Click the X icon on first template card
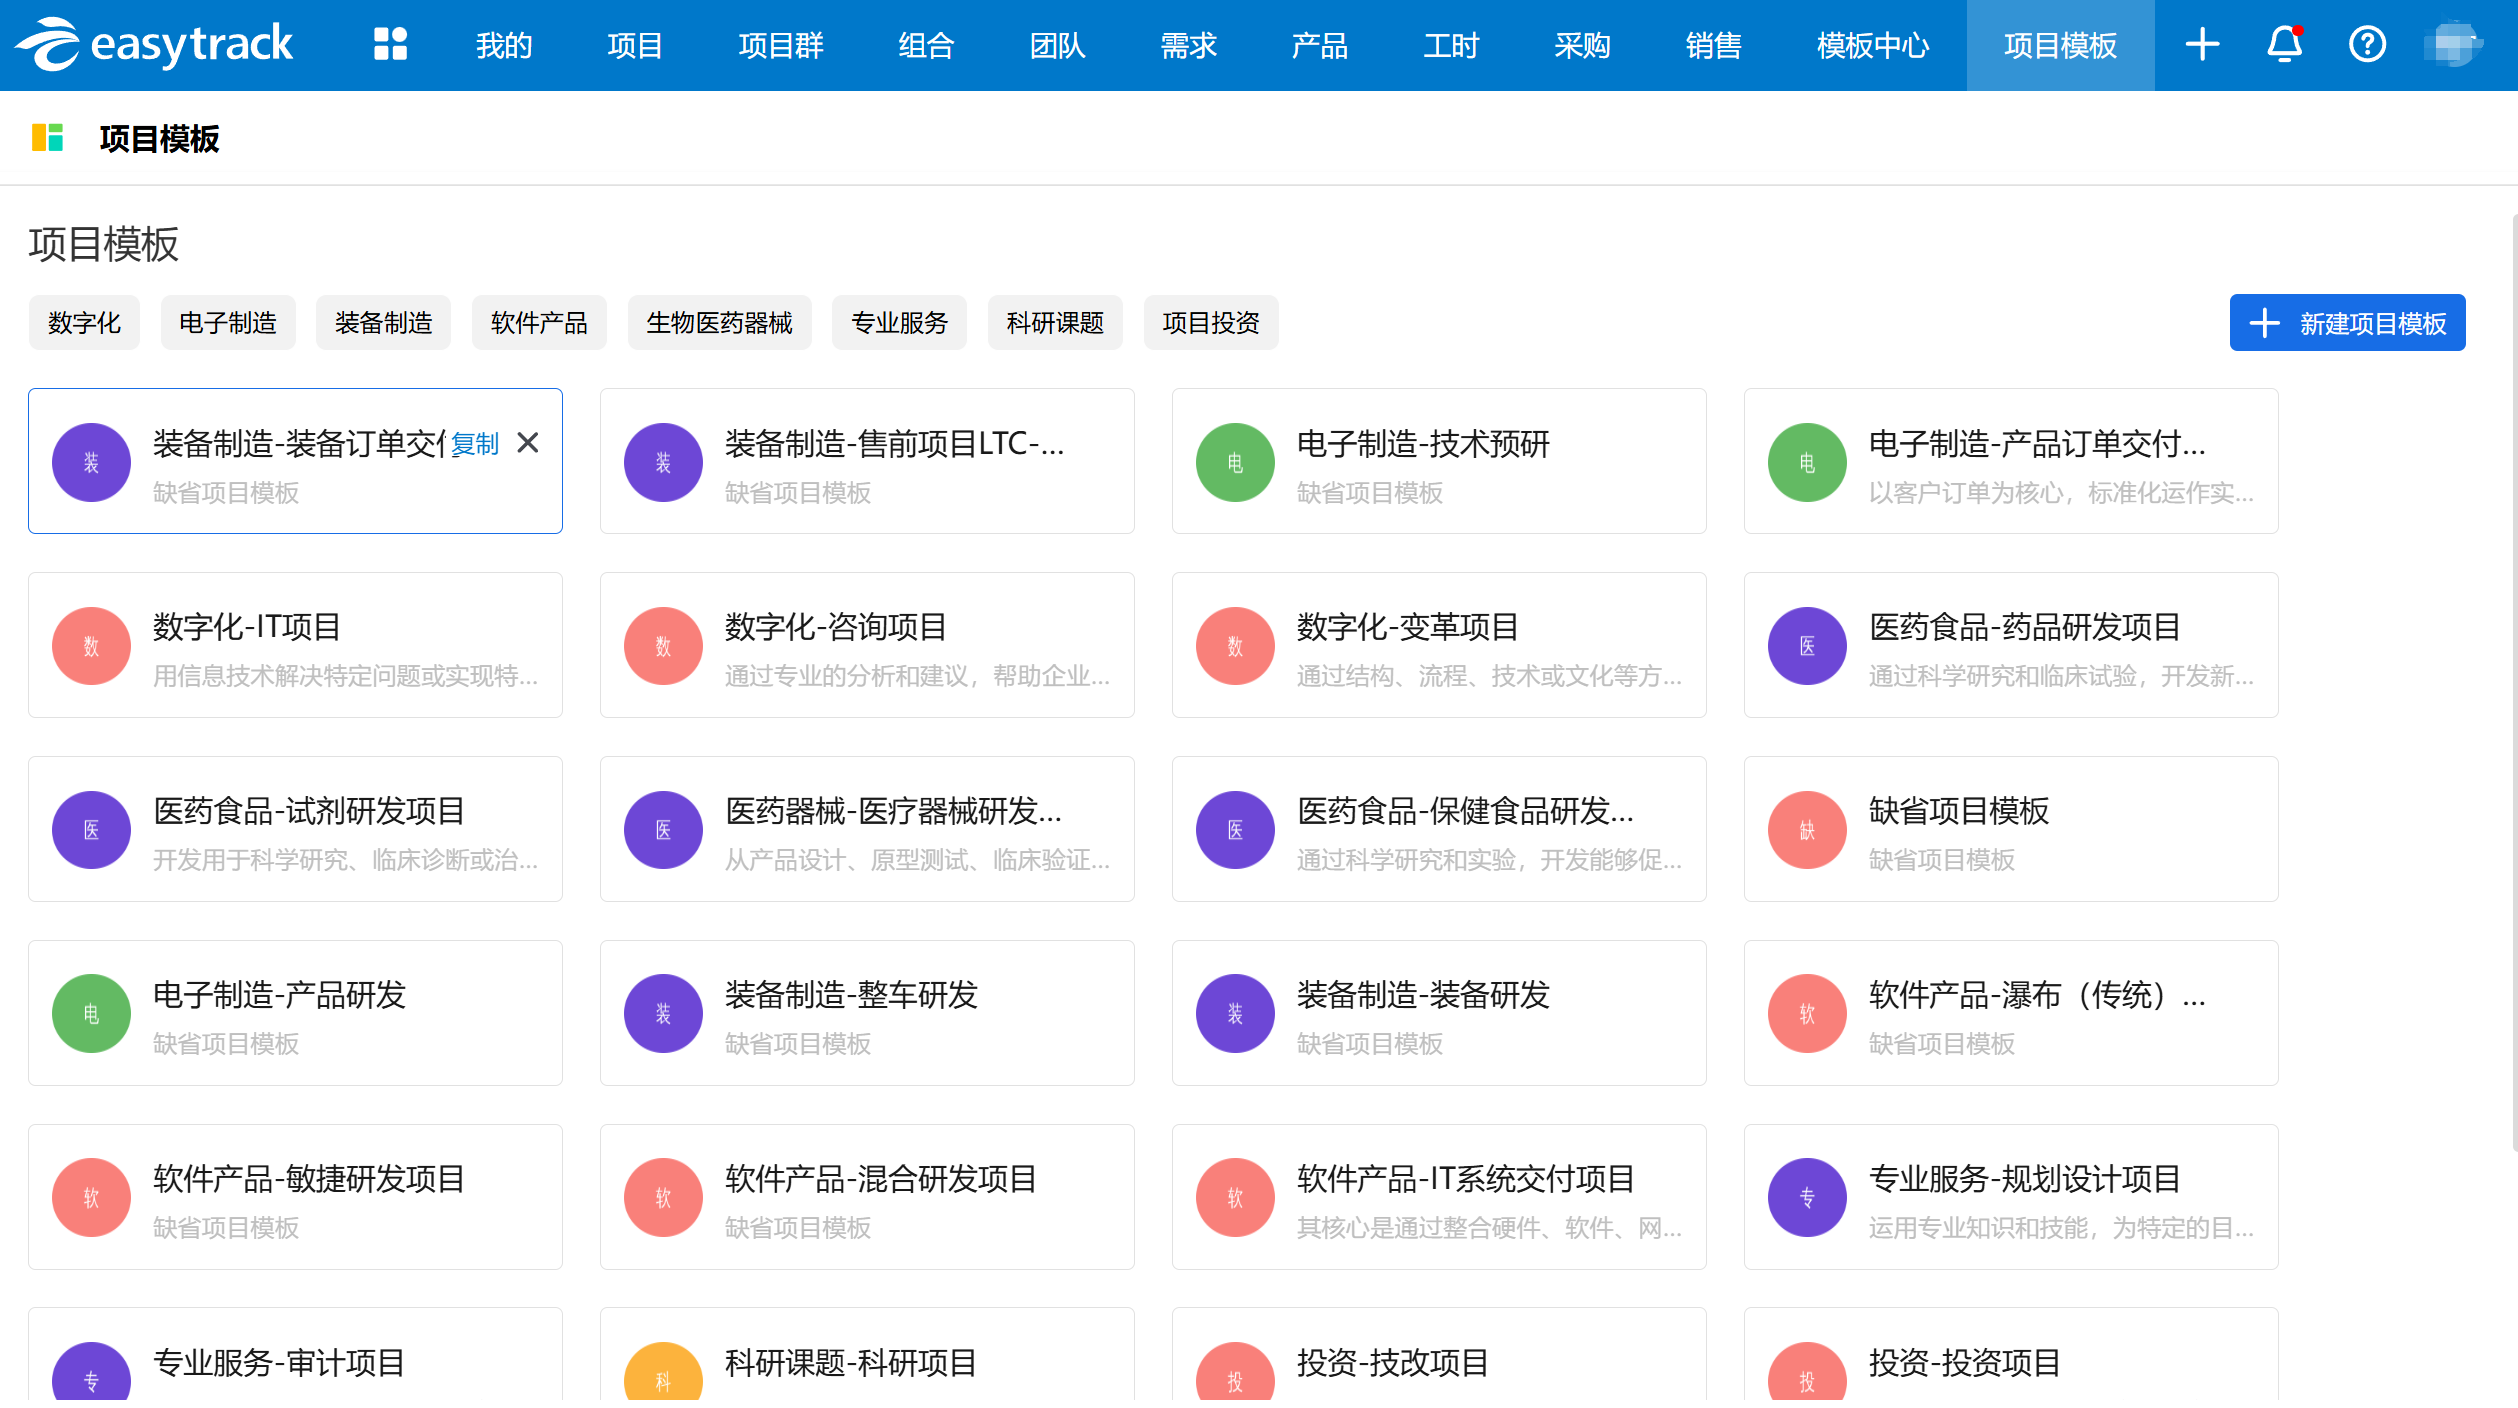Viewport: 2518px width, 1408px height. click(528, 443)
